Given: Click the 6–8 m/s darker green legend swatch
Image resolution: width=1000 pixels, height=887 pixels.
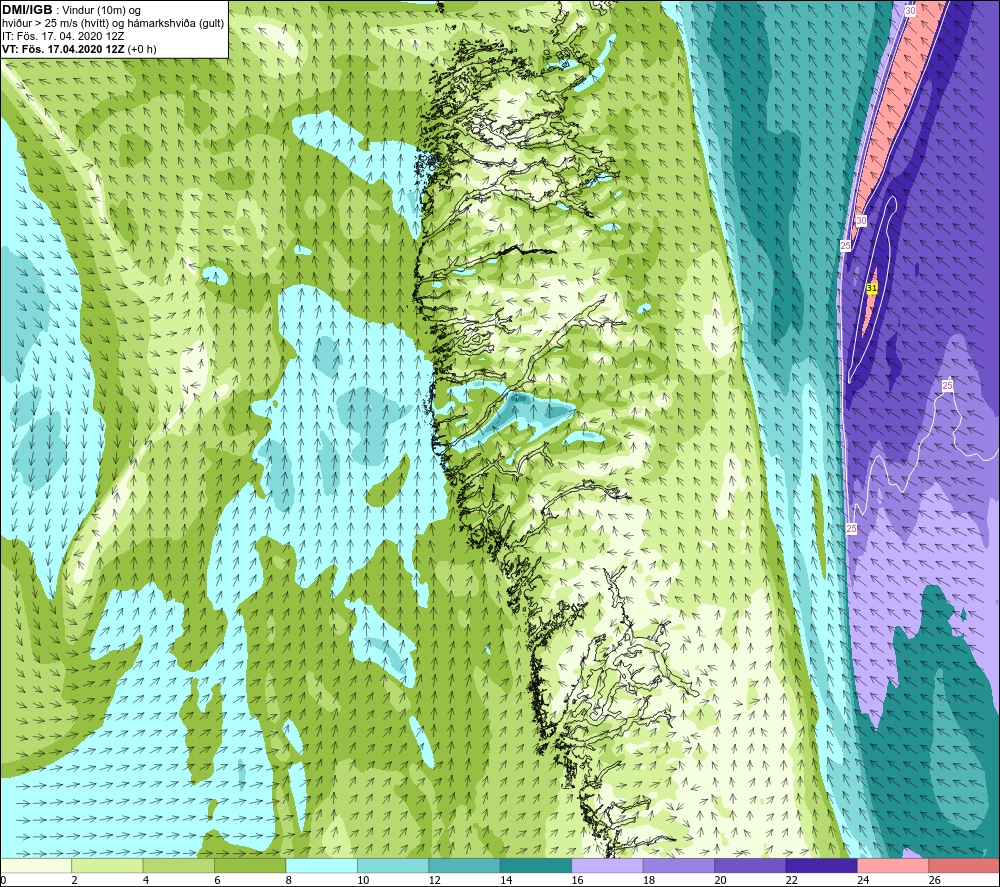Looking at the screenshot, I should click(x=250, y=865).
